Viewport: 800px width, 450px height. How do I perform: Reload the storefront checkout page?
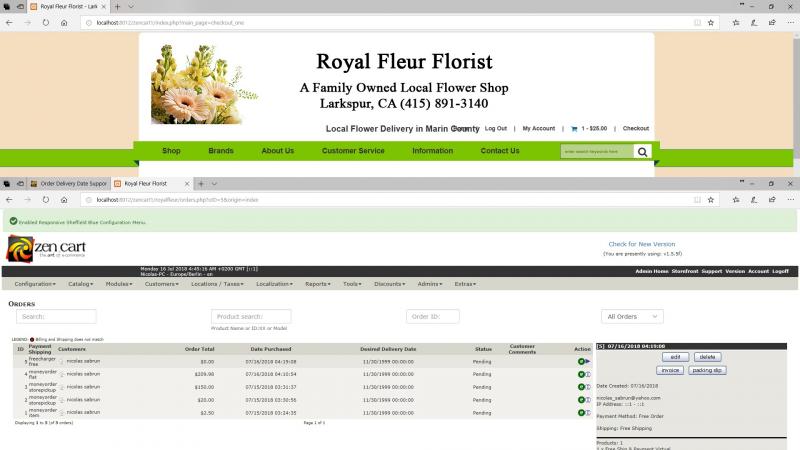click(x=45, y=22)
